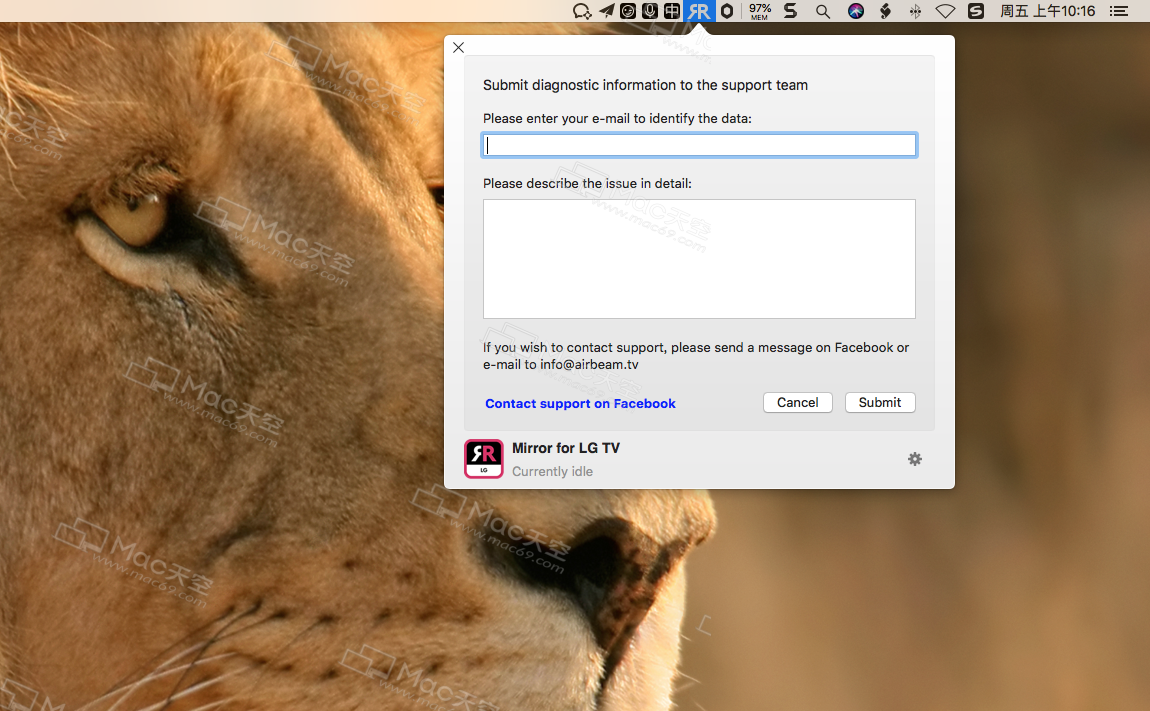
Task: Open the Wi-Fi menu
Action: [945, 11]
